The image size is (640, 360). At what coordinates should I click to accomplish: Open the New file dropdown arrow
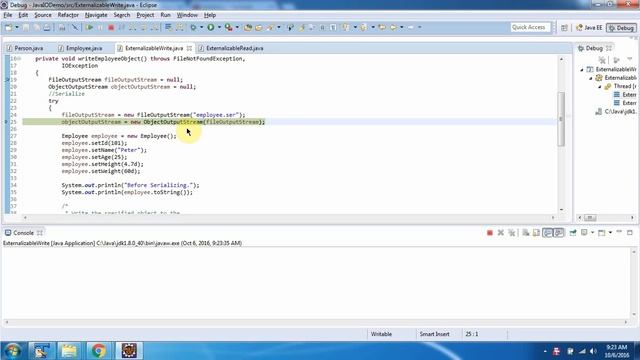17,28
